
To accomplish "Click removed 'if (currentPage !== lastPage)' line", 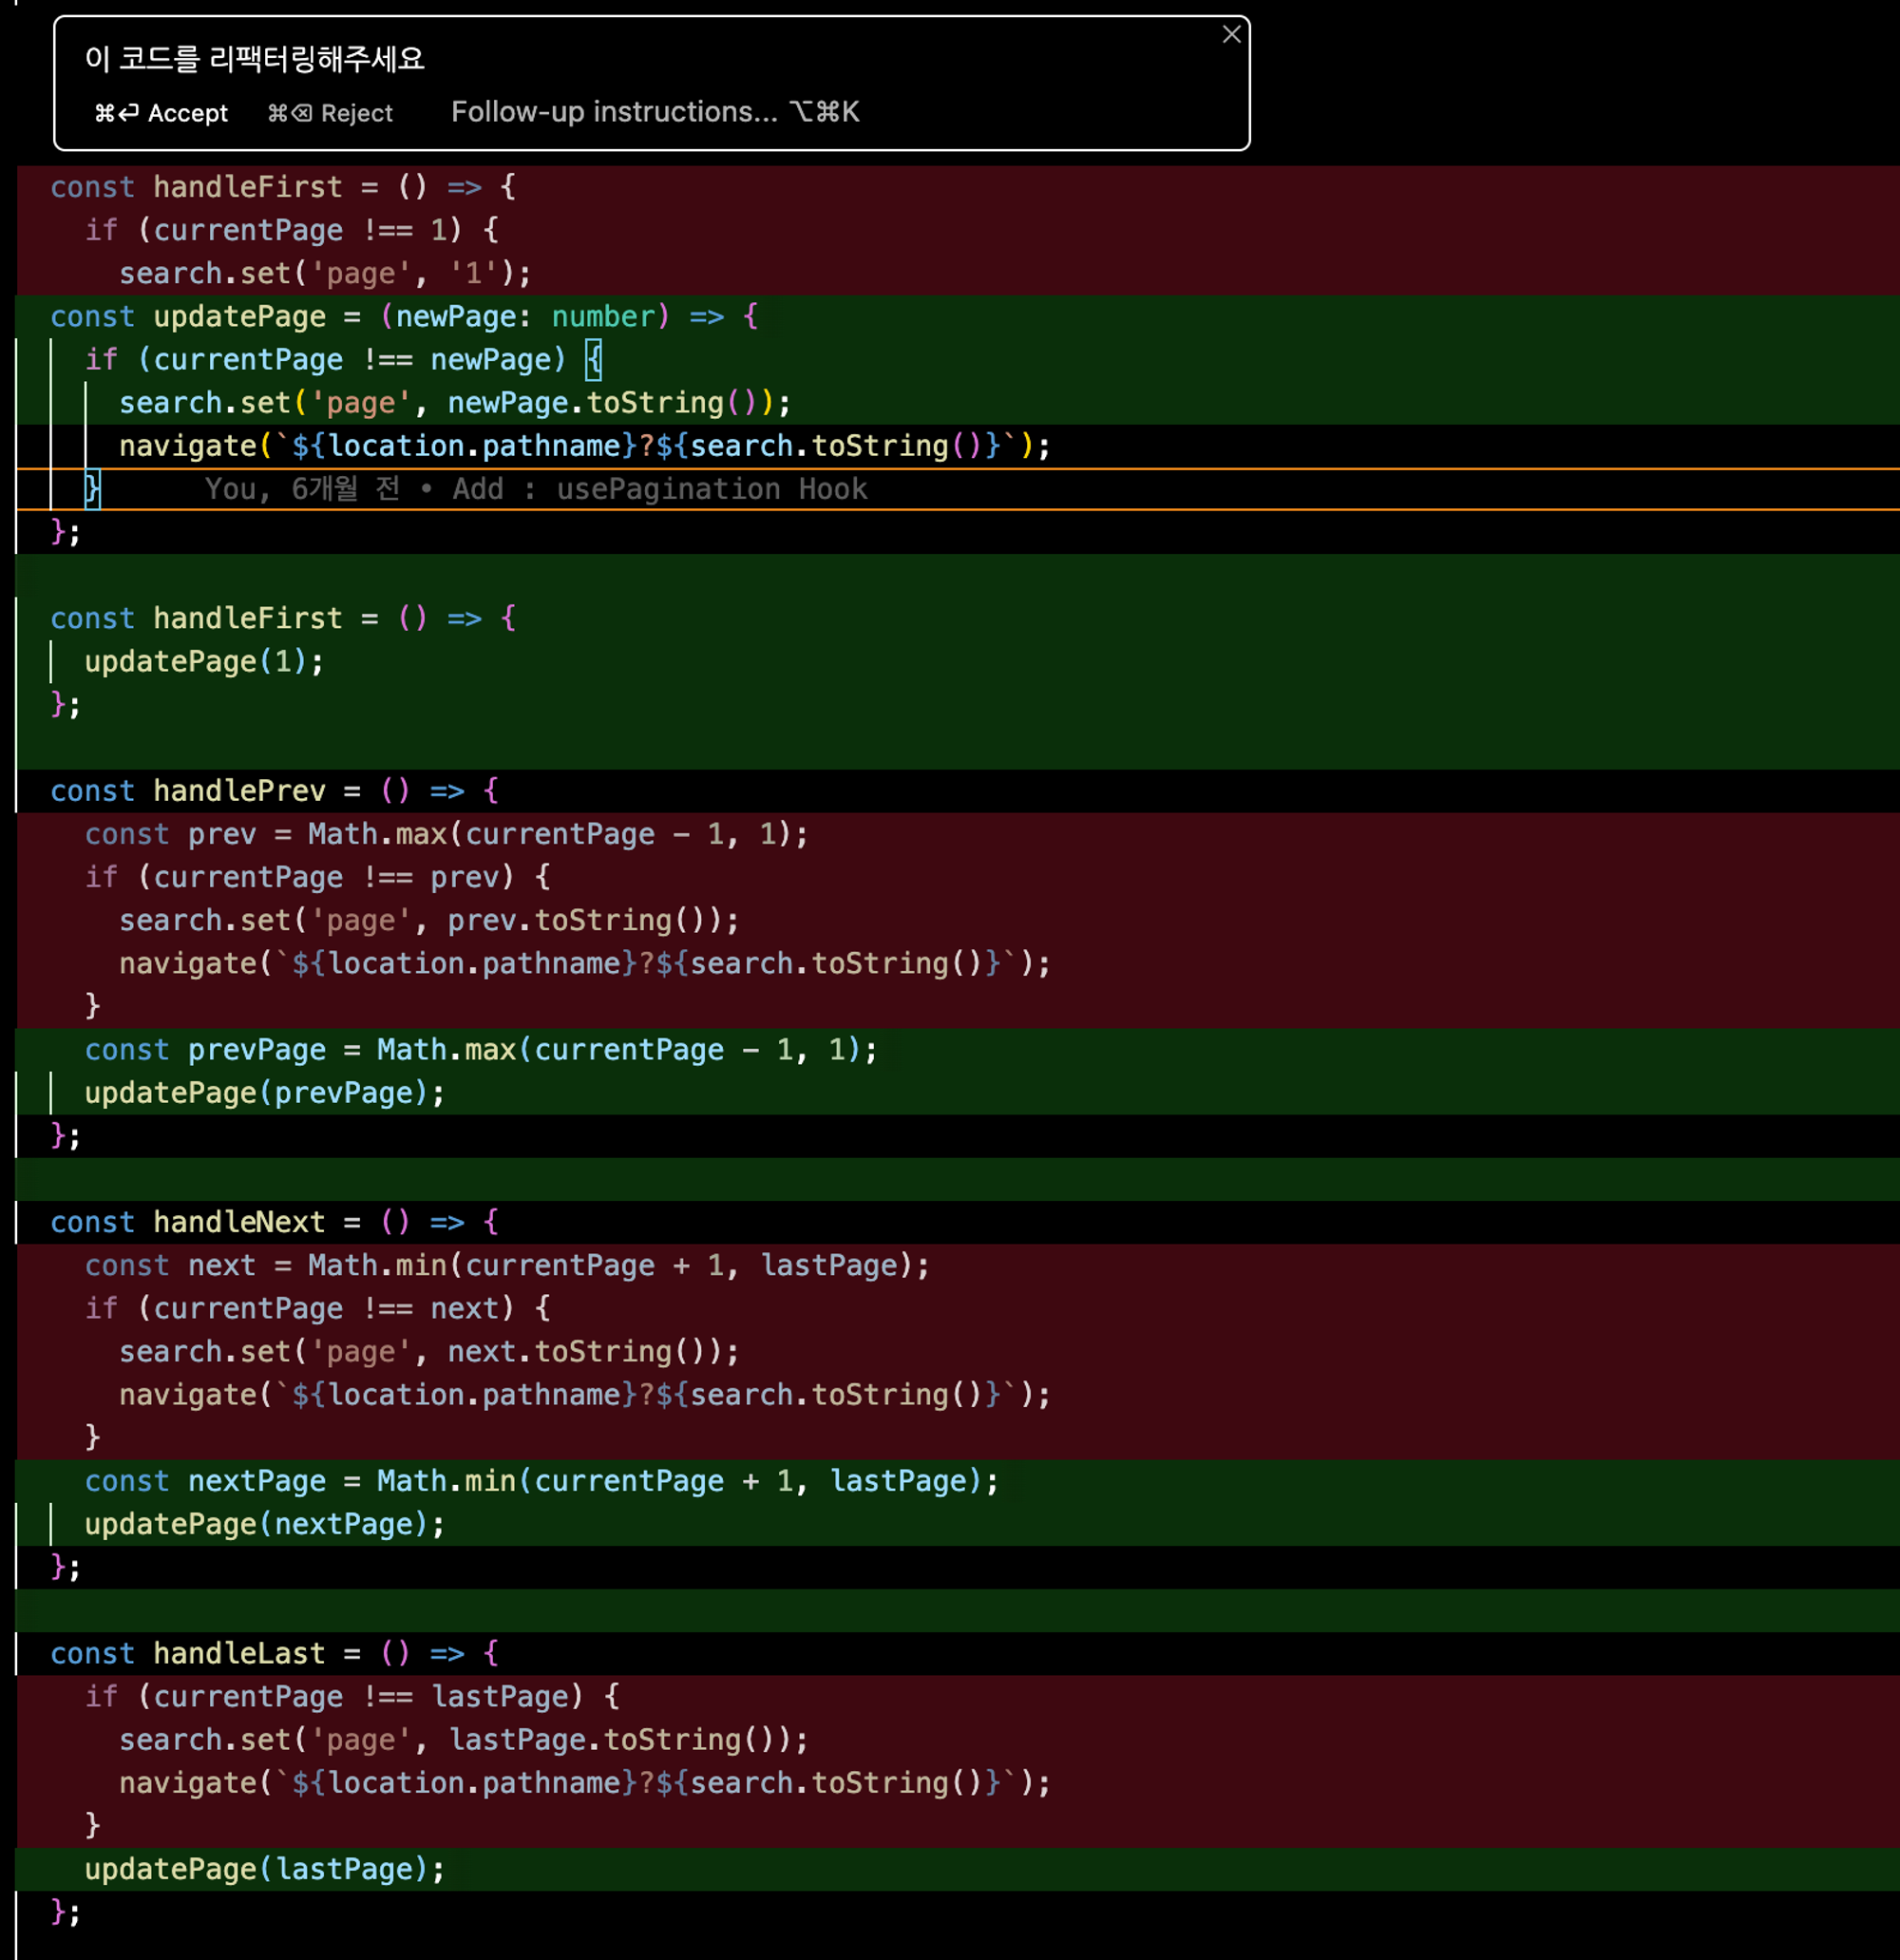I will click(x=352, y=1697).
